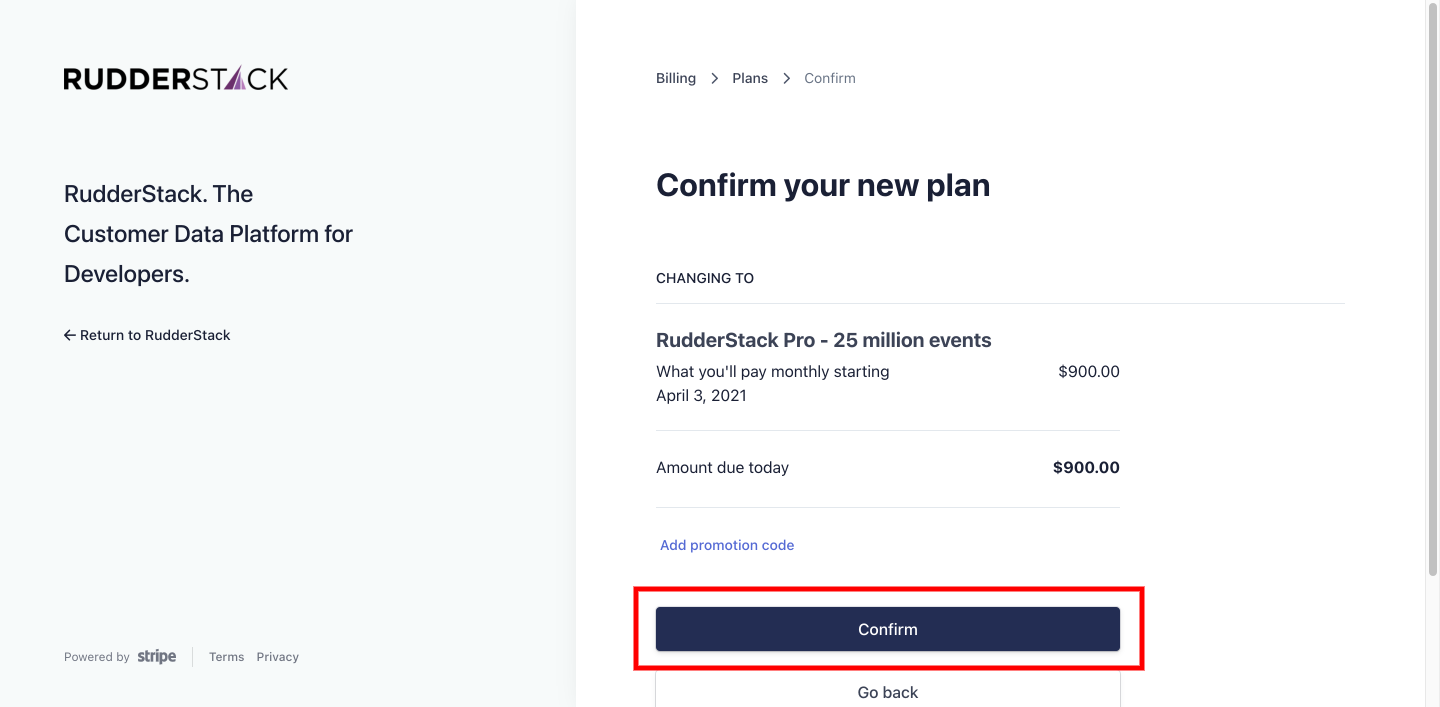Screen dimensions: 1440x707
Task: Open the Add promotion code field
Action: tap(727, 545)
